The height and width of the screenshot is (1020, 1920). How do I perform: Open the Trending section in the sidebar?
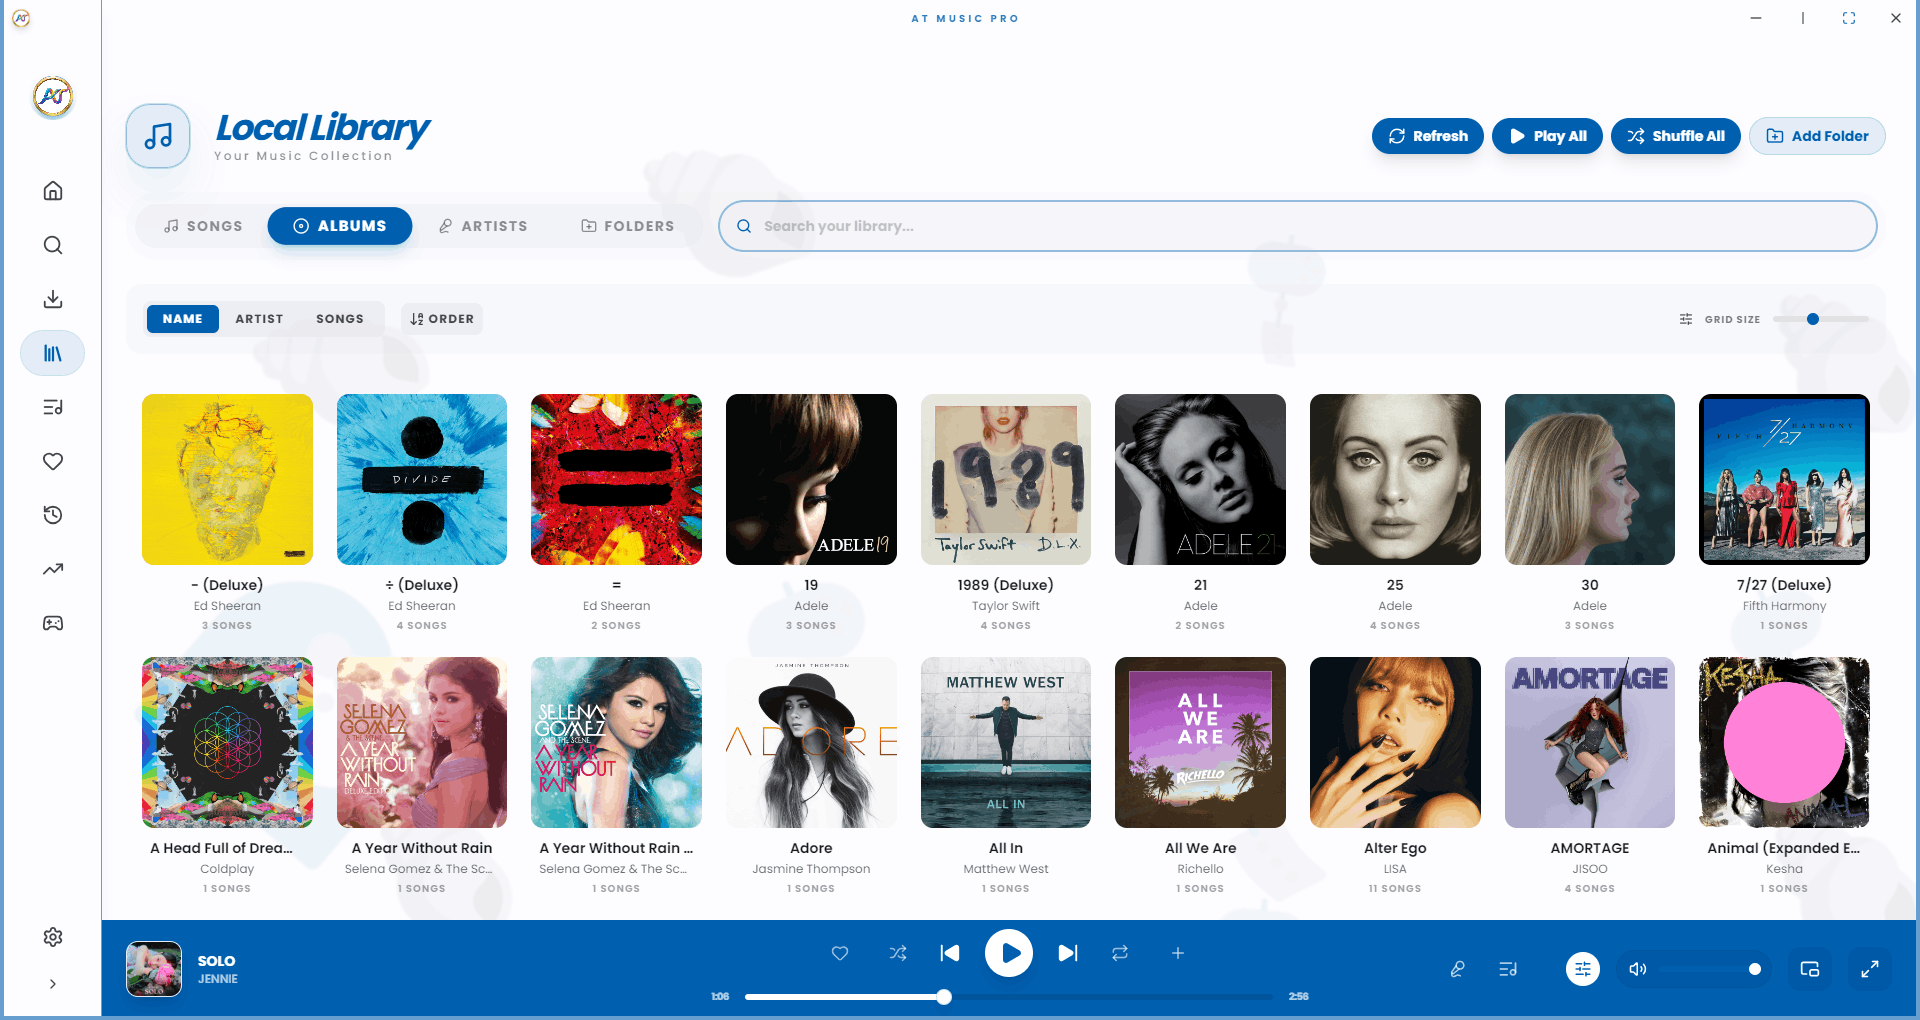click(x=52, y=568)
